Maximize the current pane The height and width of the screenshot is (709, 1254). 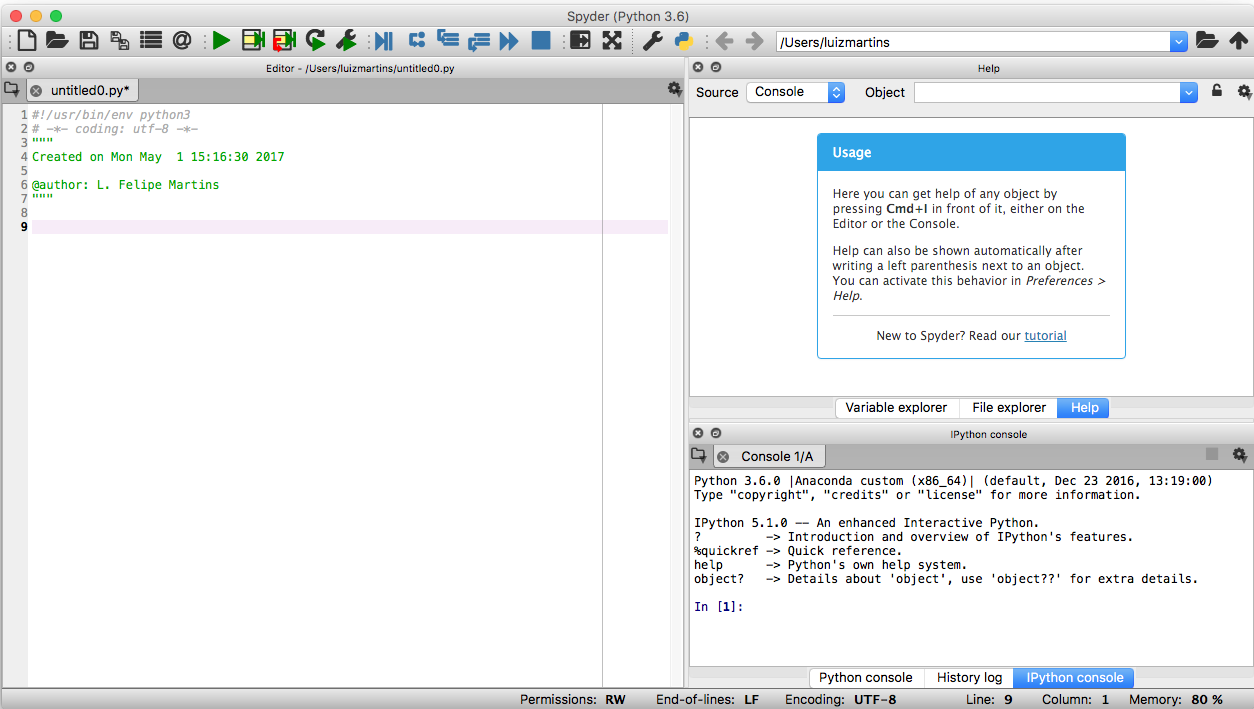pyautogui.click(x=580, y=41)
